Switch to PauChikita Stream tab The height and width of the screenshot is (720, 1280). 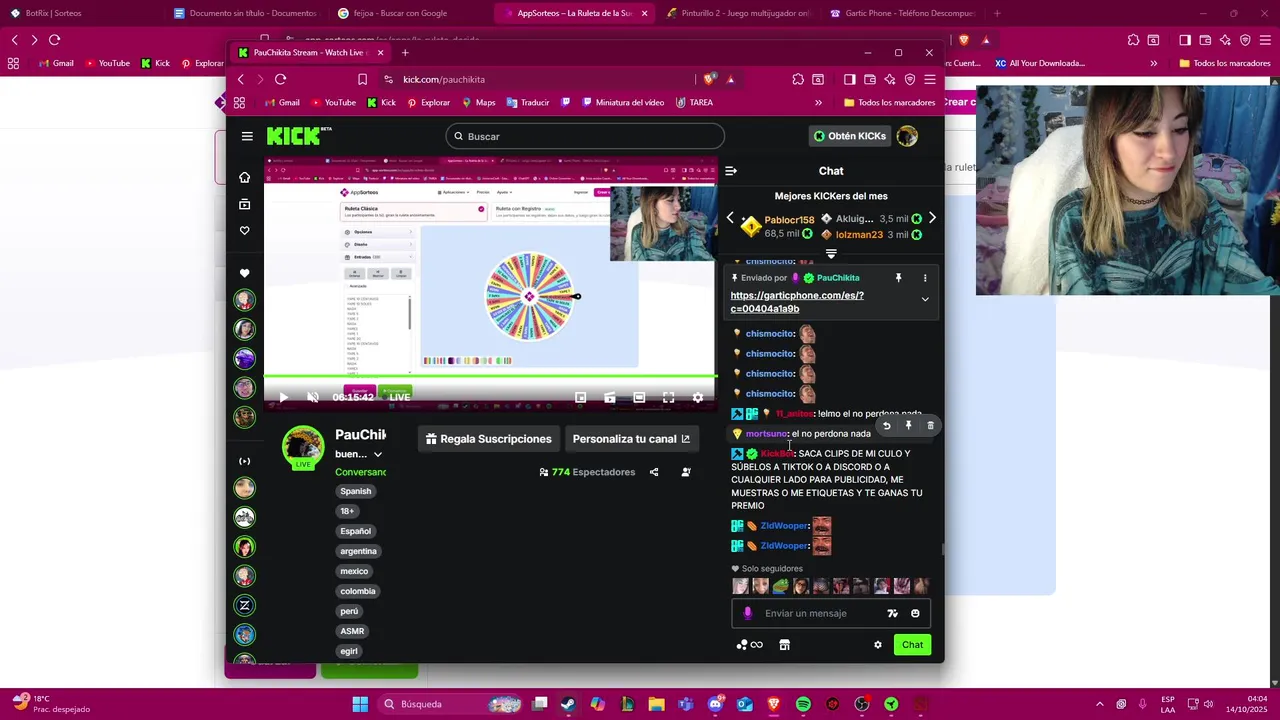(x=310, y=52)
